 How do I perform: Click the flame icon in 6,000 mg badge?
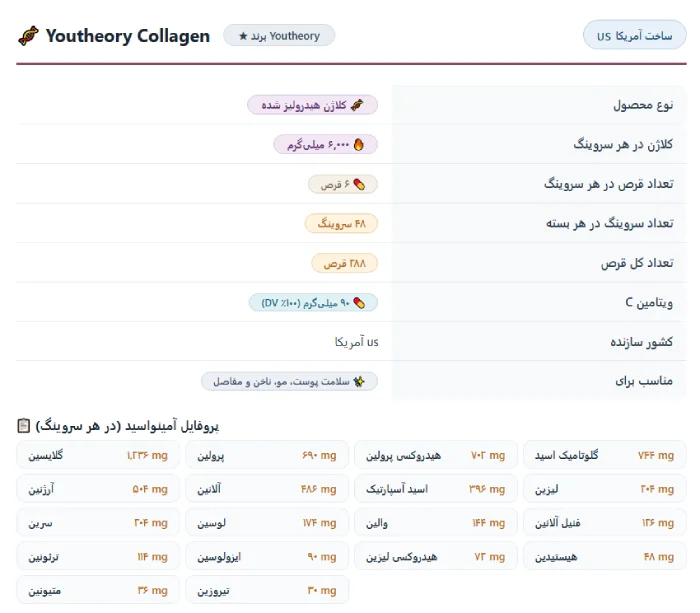358,145
